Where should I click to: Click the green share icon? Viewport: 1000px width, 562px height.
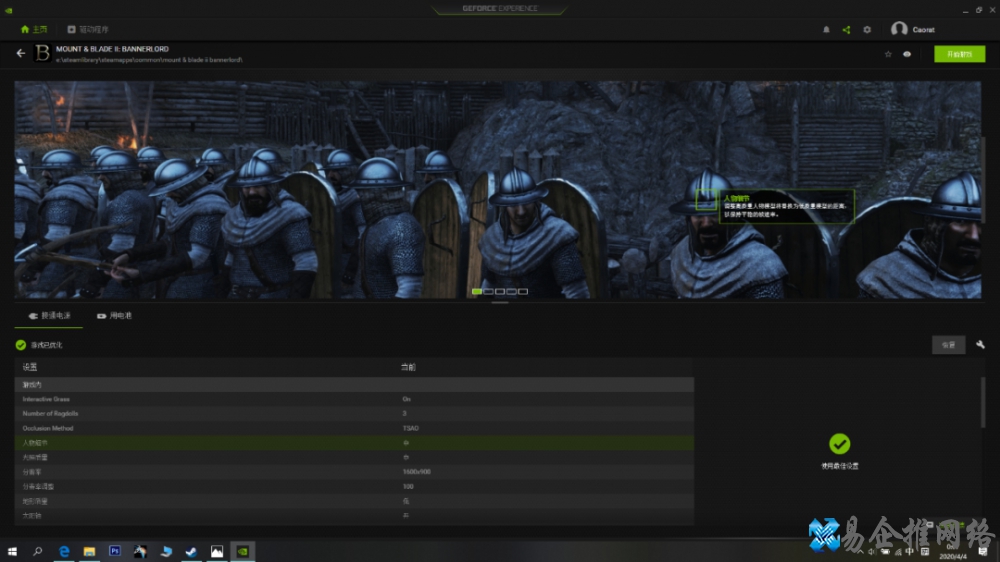pyautogui.click(x=846, y=30)
